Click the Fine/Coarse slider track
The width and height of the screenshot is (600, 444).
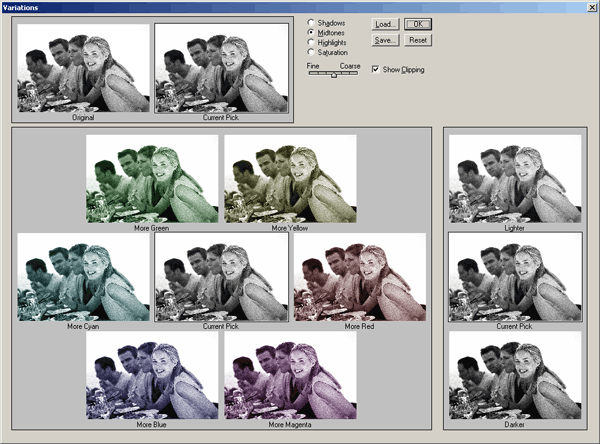click(334, 73)
